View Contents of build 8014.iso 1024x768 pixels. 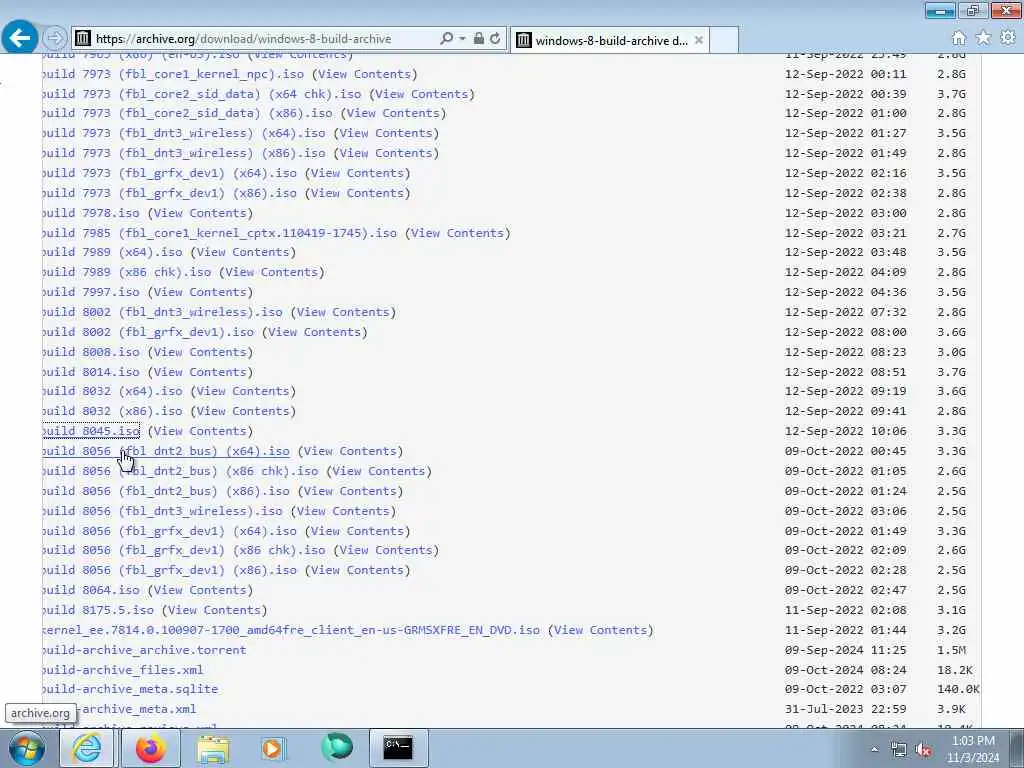(x=200, y=372)
